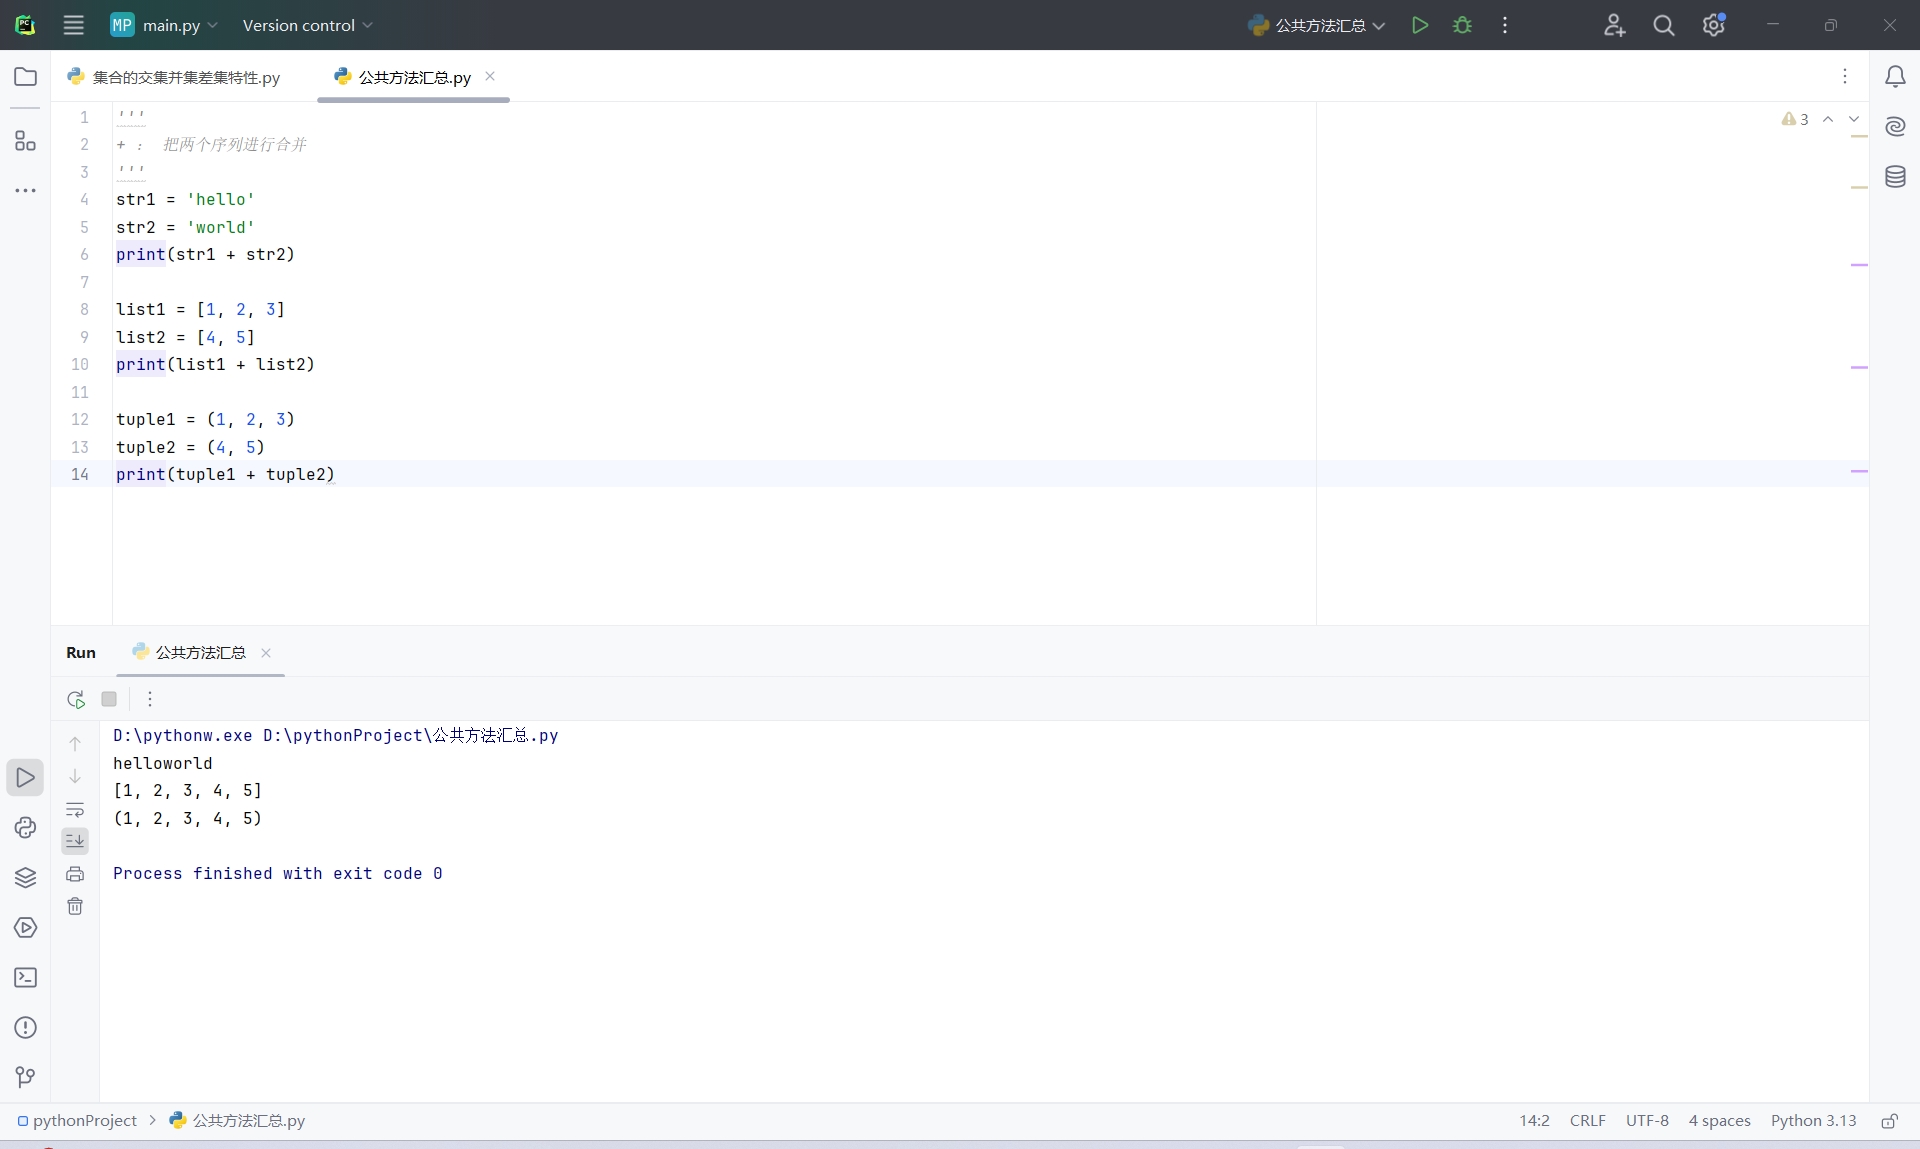Click pythonProject in the breadcrumb bar
The width and height of the screenshot is (1920, 1149).
84,1120
